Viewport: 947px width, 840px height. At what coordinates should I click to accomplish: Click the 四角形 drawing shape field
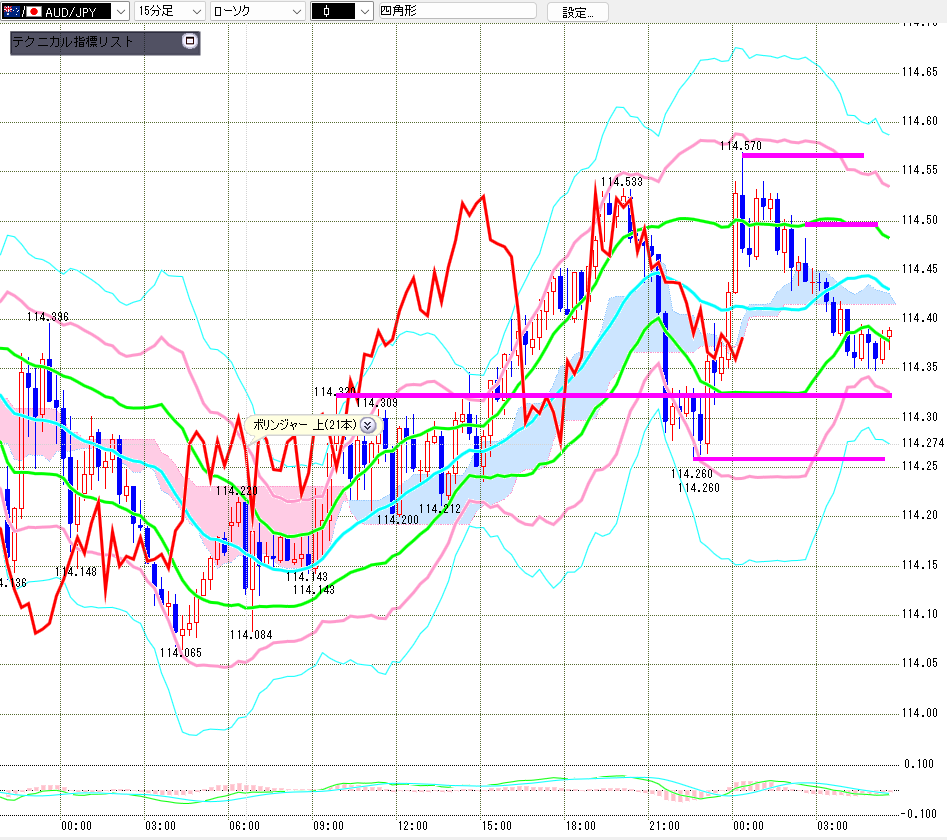[x=457, y=10]
